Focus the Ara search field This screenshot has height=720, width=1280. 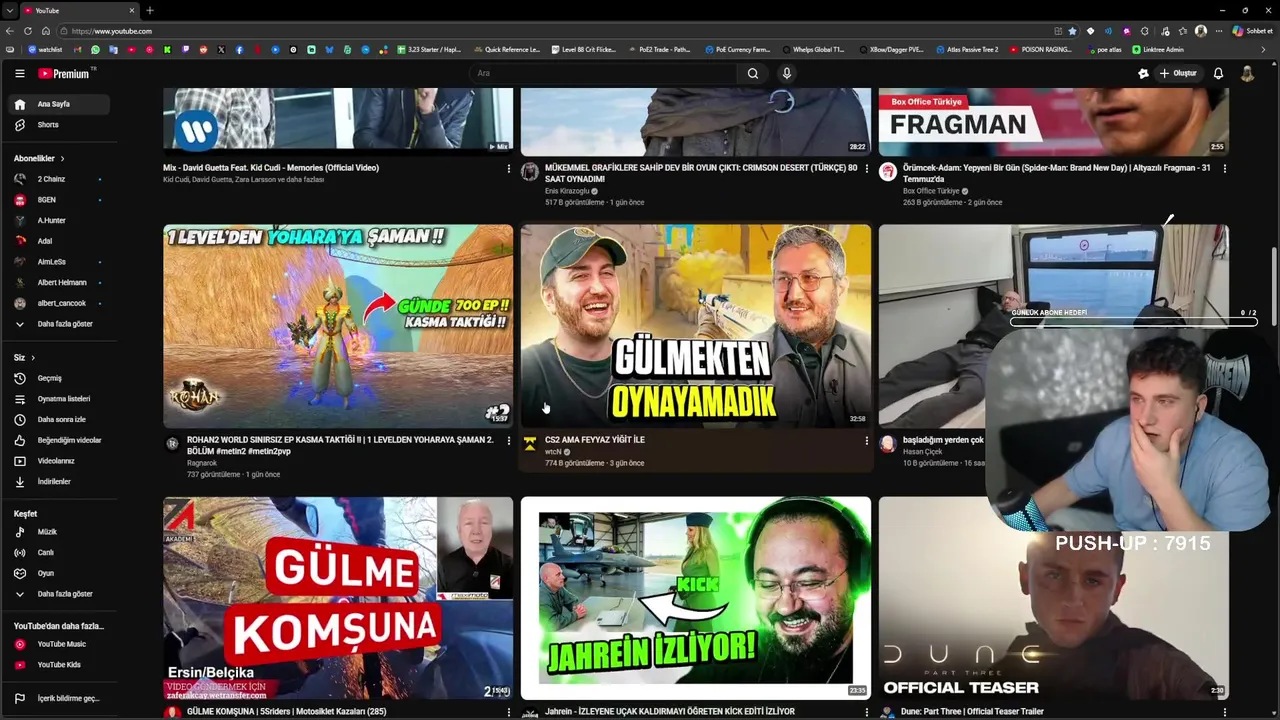[x=604, y=73]
